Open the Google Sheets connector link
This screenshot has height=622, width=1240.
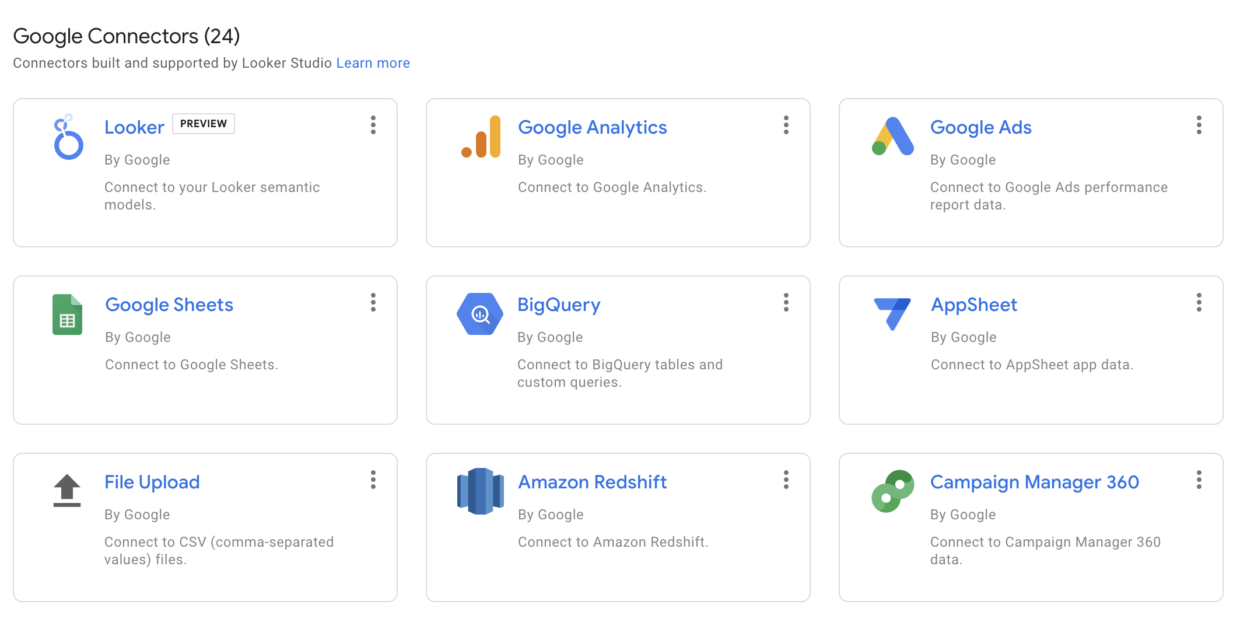169,304
